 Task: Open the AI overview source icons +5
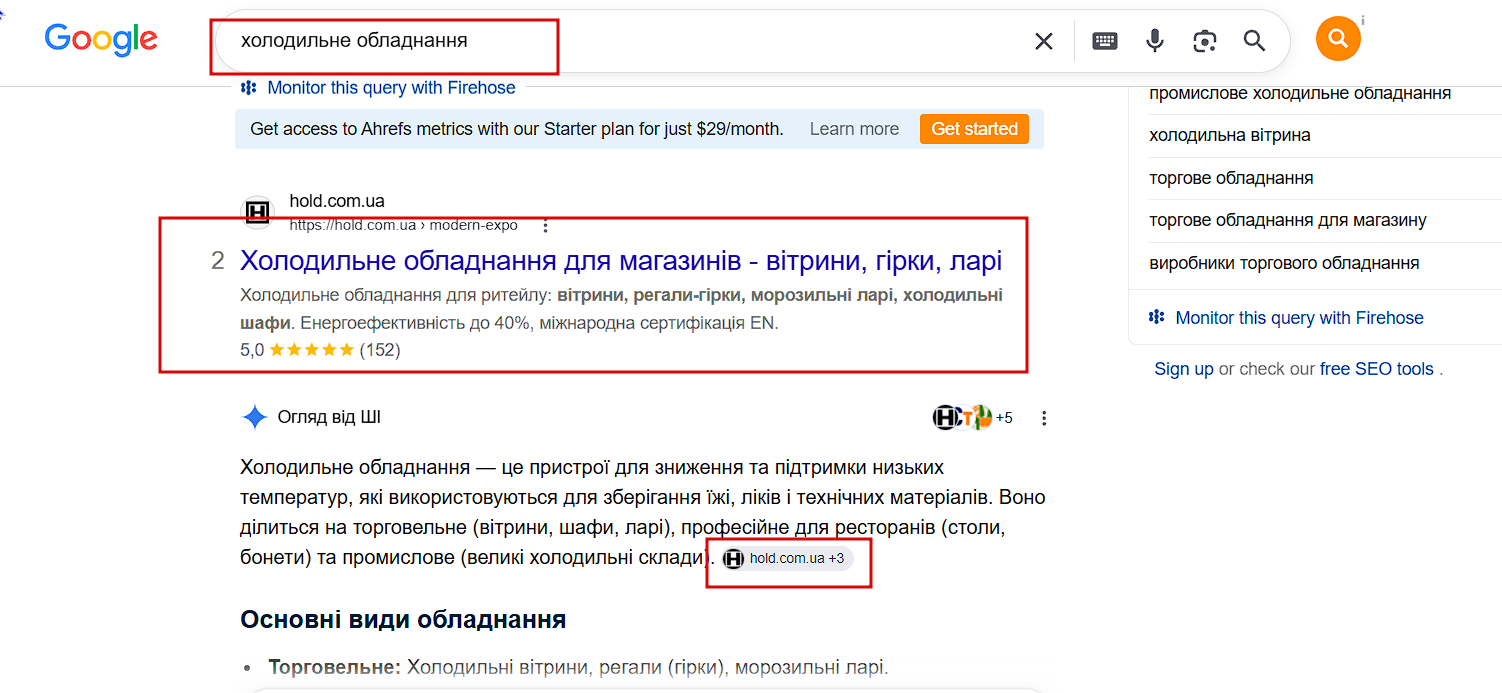[972, 418]
